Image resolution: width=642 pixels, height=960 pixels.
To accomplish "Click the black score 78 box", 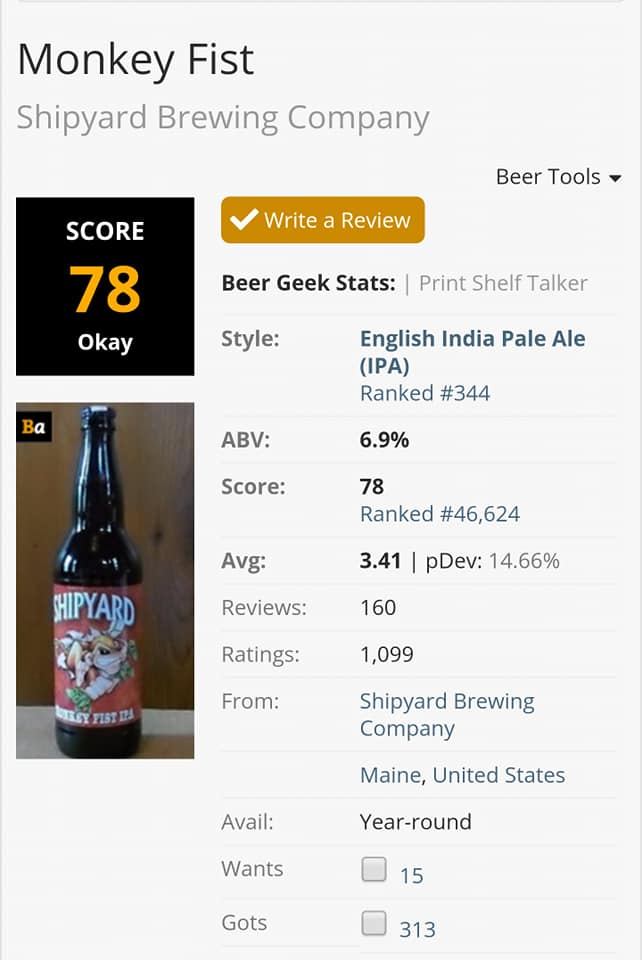I will point(105,286).
